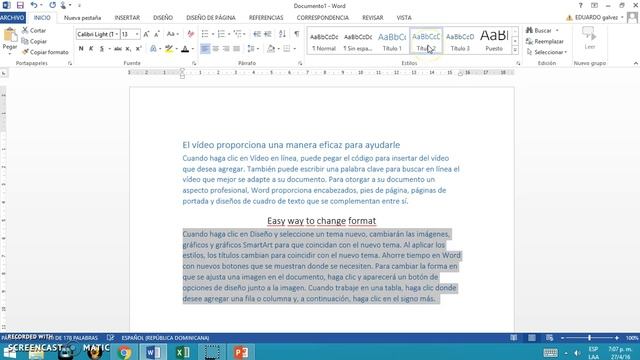Open the DISEÑO DE PÁGINA tab
This screenshot has height=360, width=640.
211,18
